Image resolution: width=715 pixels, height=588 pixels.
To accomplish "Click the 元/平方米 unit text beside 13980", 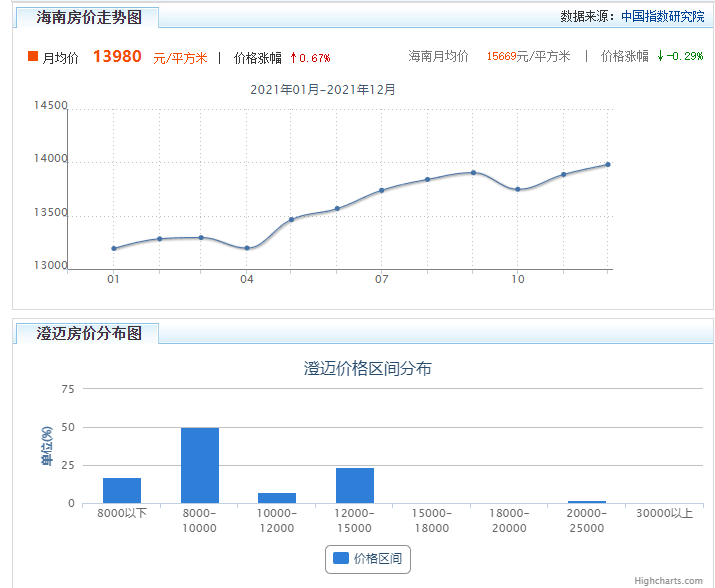I will point(180,58).
